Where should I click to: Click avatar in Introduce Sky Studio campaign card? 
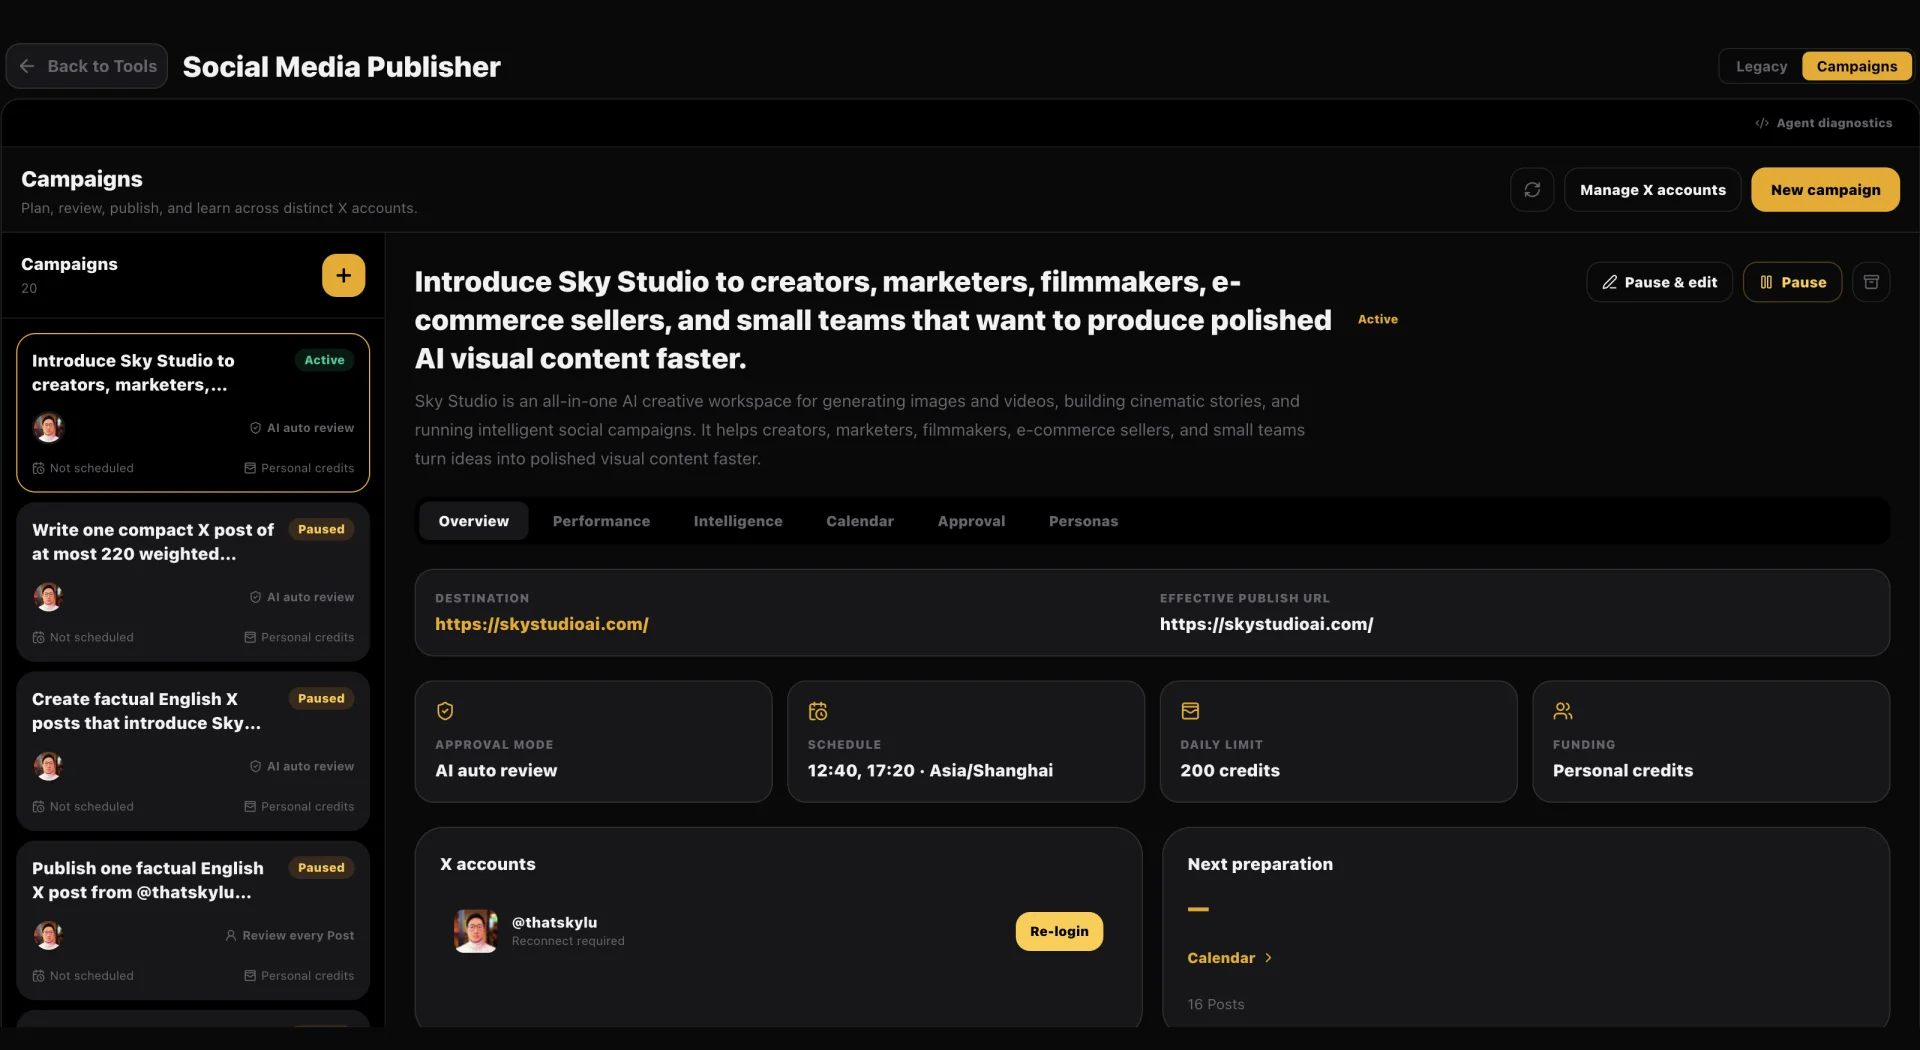pos(48,428)
